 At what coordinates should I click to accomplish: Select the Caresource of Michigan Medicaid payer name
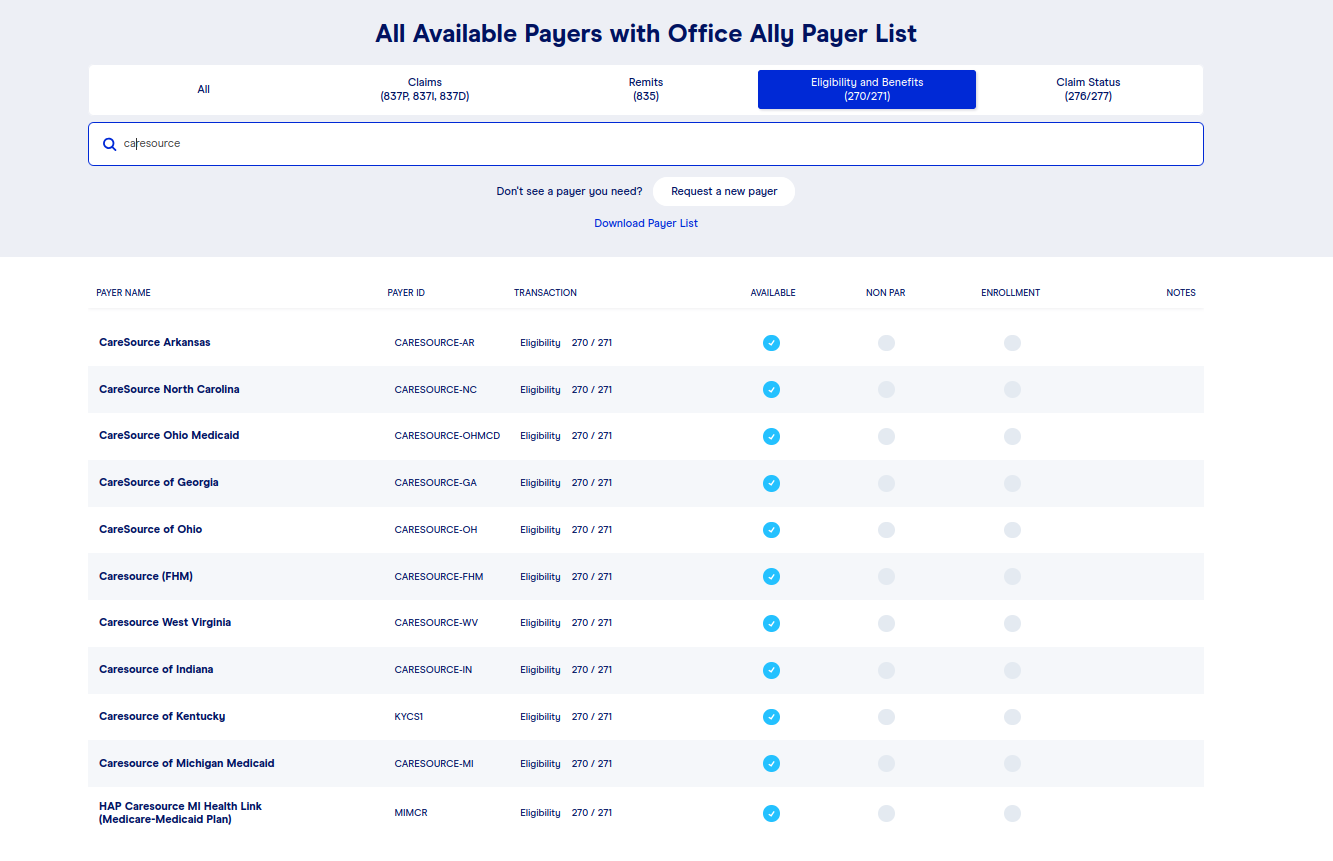[x=187, y=764]
